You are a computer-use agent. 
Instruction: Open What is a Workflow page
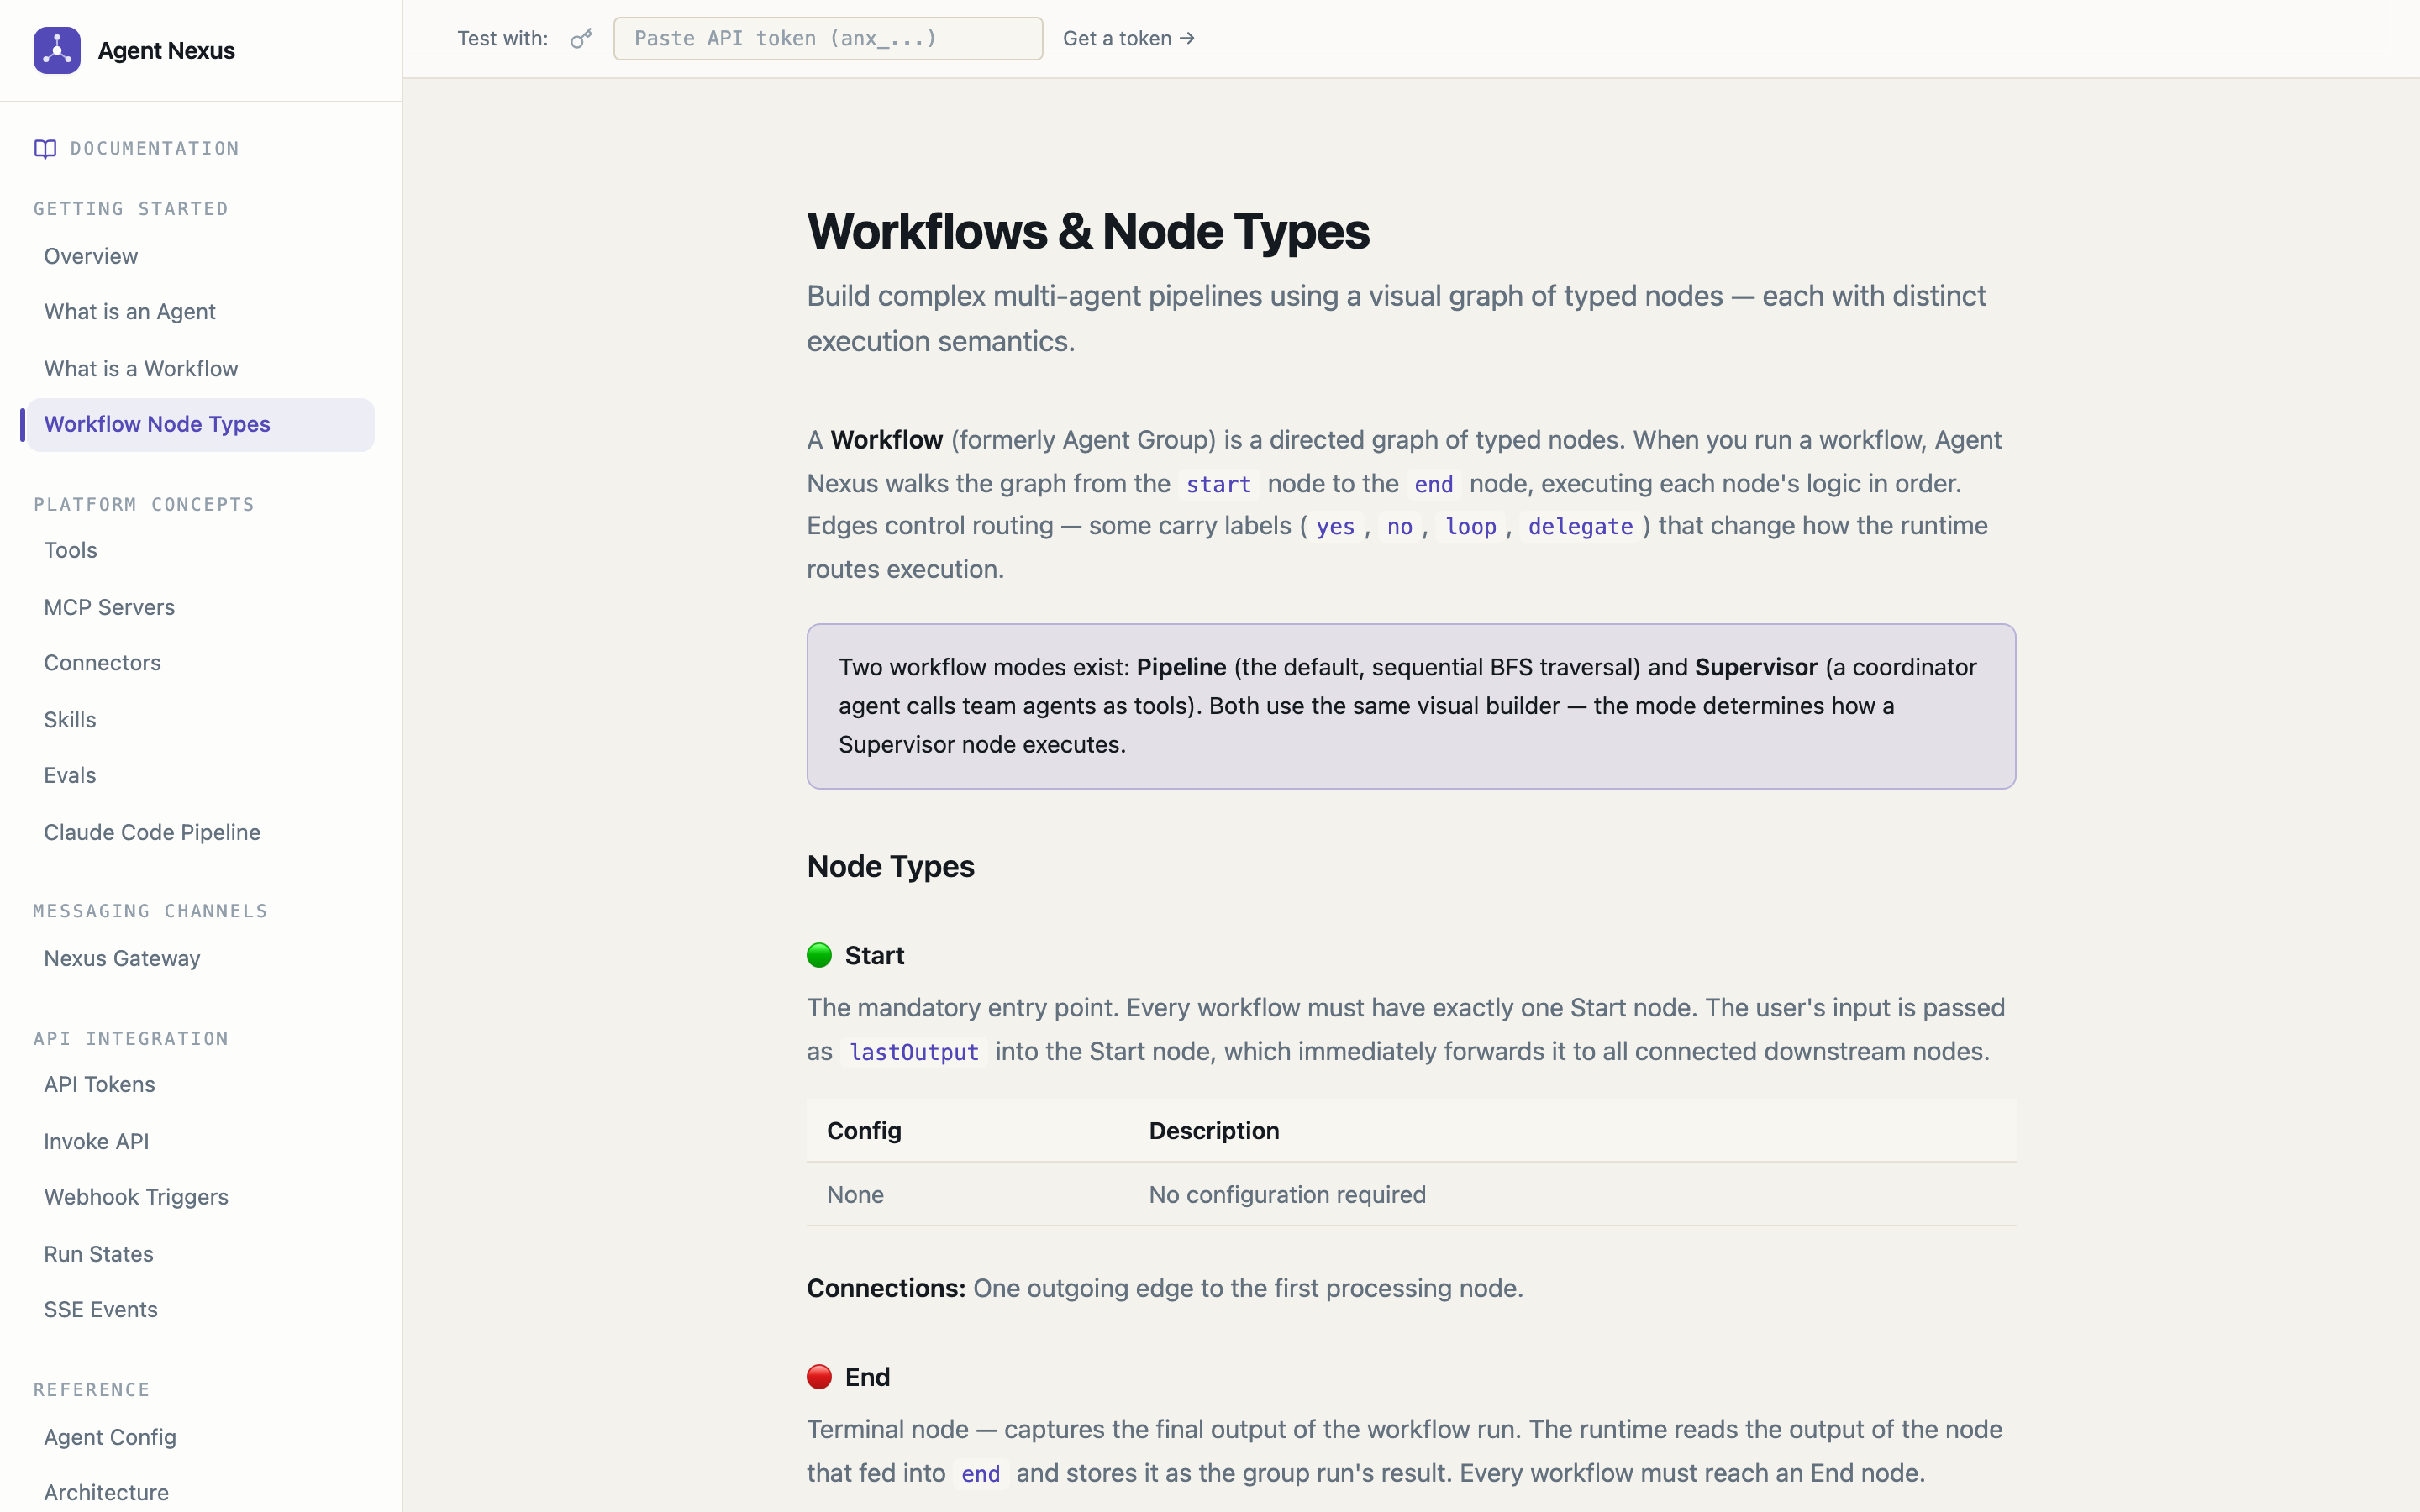[141, 369]
